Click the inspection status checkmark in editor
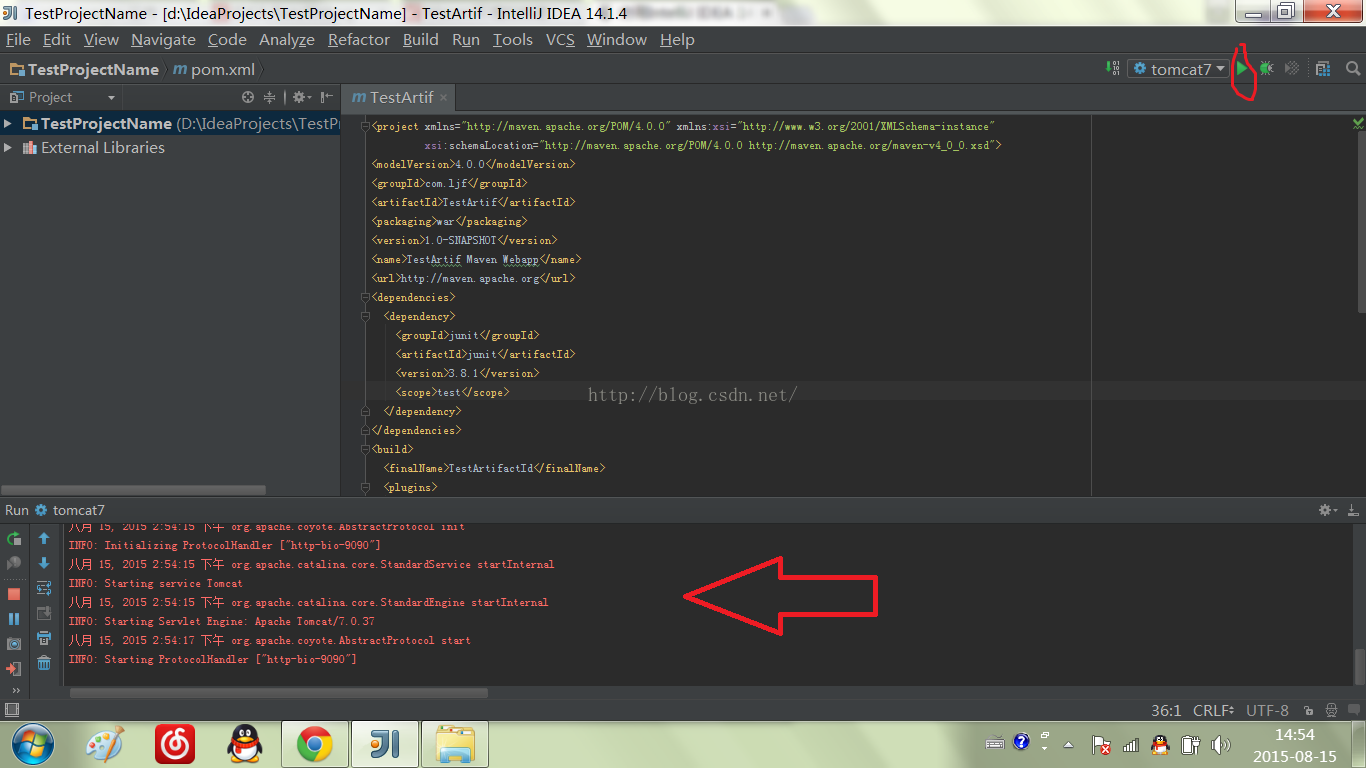The height and width of the screenshot is (768, 1366). [1358, 123]
